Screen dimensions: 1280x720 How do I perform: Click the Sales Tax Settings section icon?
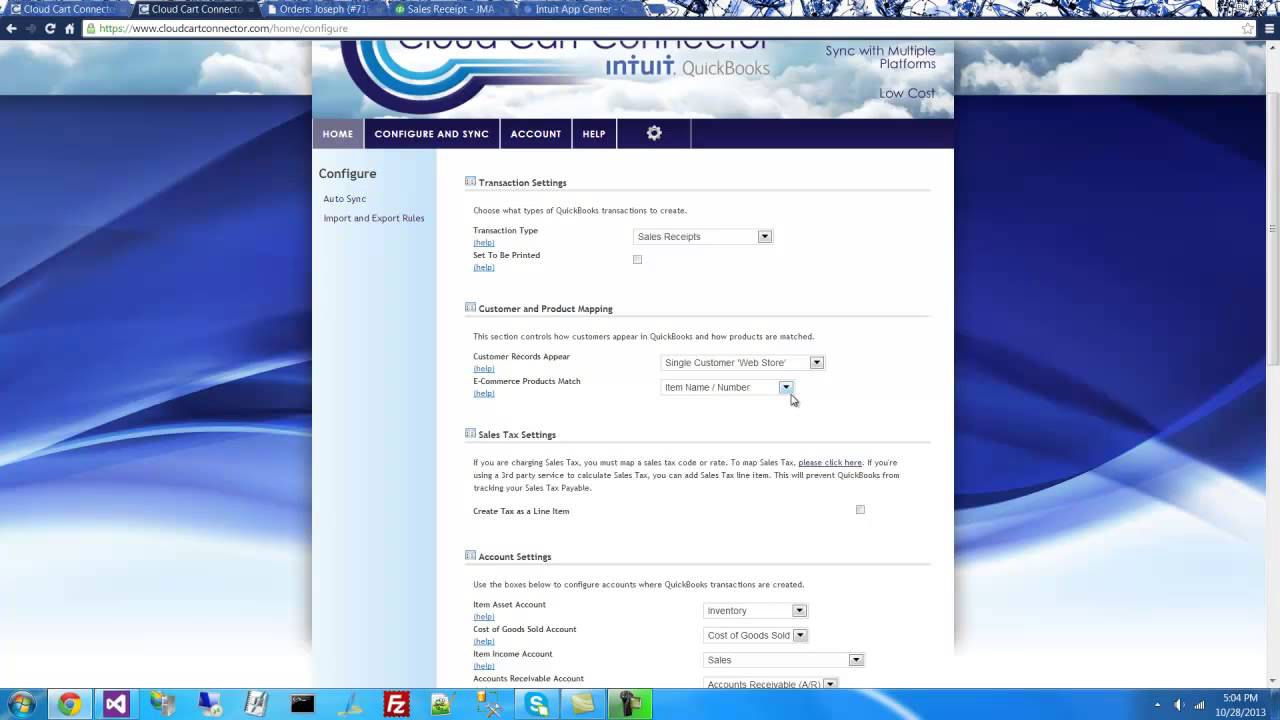tap(470, 434)
